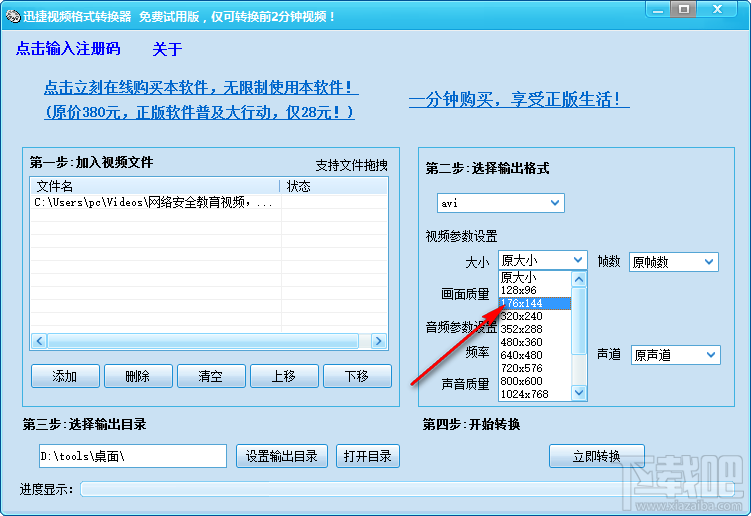Click the 添加 button to add video
This screenshot has width=751, height=516.
[x=65, y=376]
